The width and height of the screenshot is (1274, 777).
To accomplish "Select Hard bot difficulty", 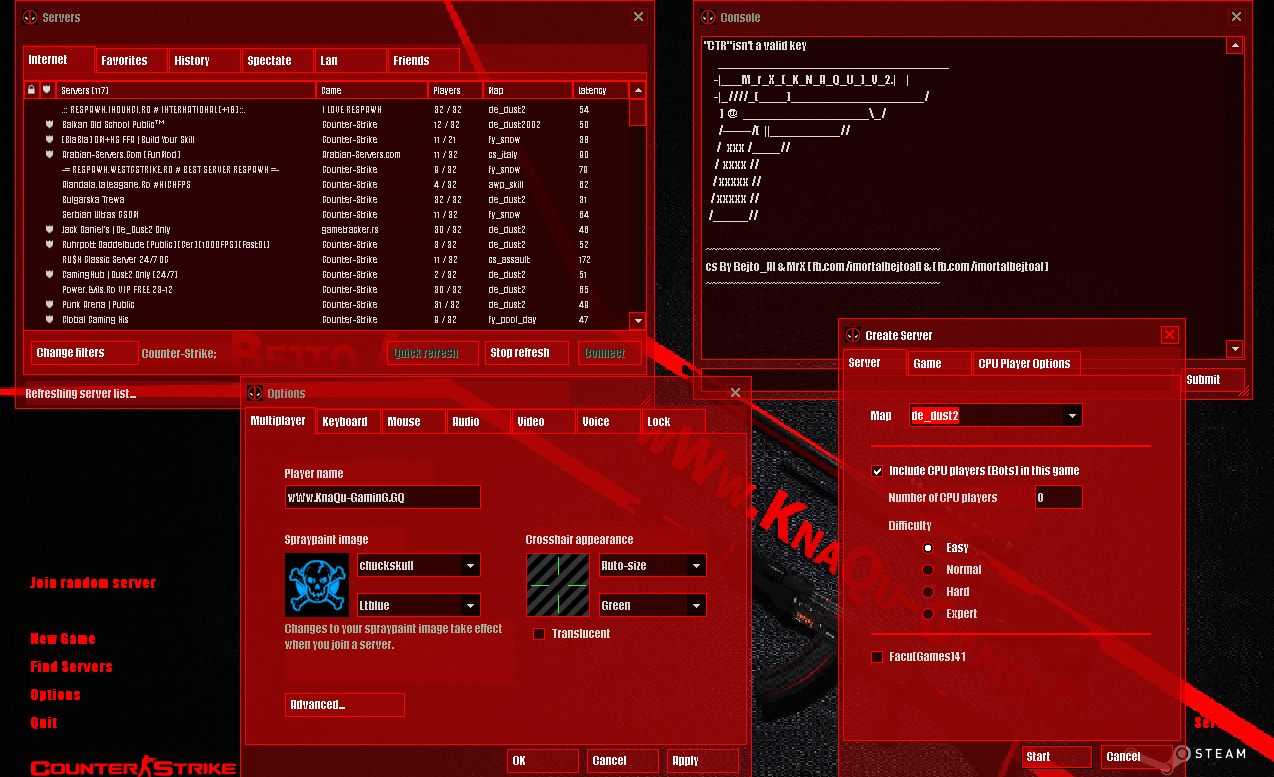I will (x=928, y=592).
